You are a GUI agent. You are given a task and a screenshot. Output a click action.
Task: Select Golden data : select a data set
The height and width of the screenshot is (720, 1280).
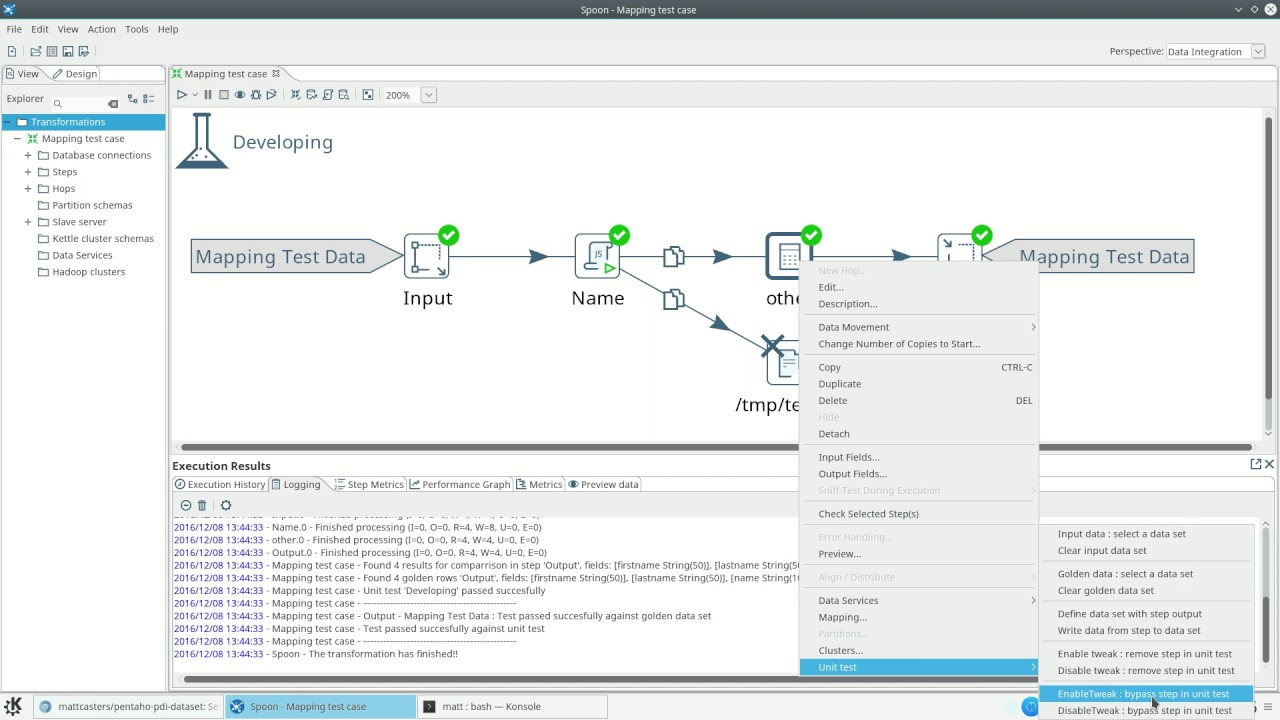1146,574
